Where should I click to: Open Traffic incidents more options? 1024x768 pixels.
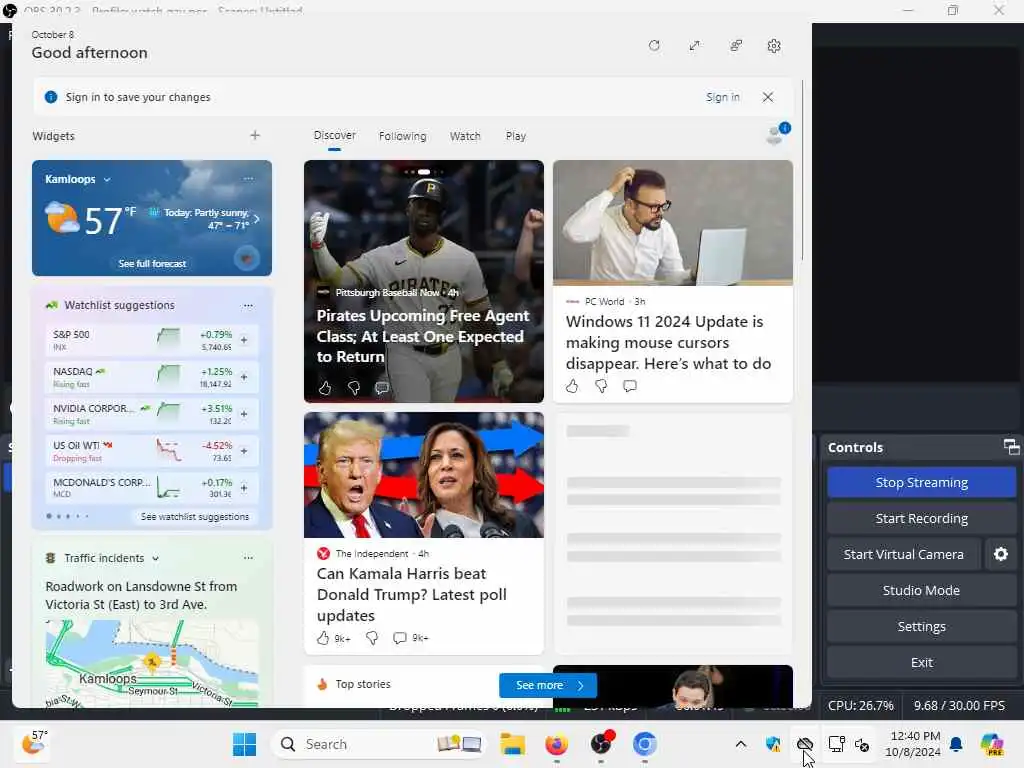click(x=248, y=558)
